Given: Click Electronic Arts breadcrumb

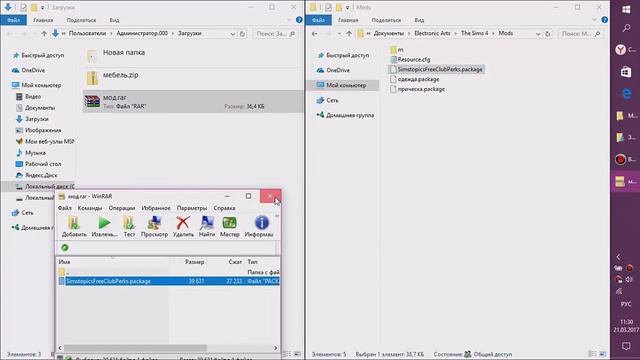Looking at the screenshot, I should (x=432, y=33).
